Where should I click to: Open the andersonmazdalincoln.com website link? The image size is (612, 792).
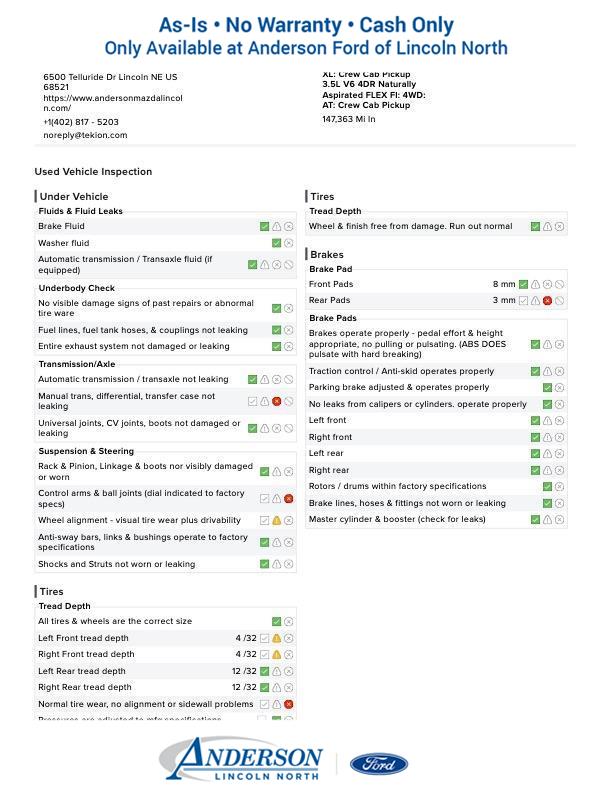tap(112, 103)
